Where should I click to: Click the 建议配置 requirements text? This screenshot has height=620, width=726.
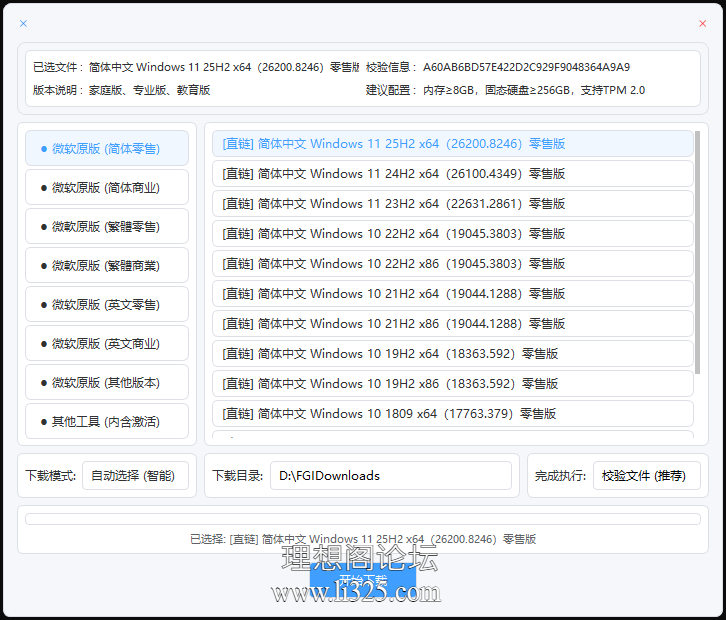[x=534, y=90]
